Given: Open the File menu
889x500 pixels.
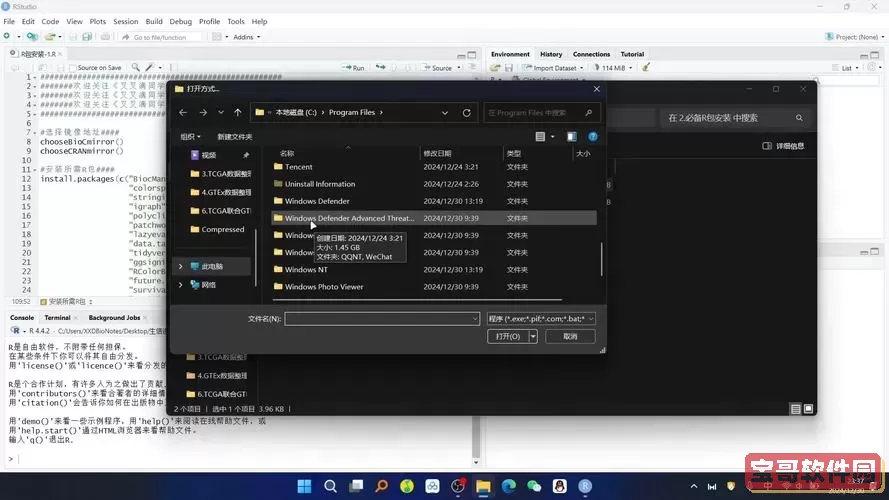Looking at the screenshot, I should click(x=9, y=22).
